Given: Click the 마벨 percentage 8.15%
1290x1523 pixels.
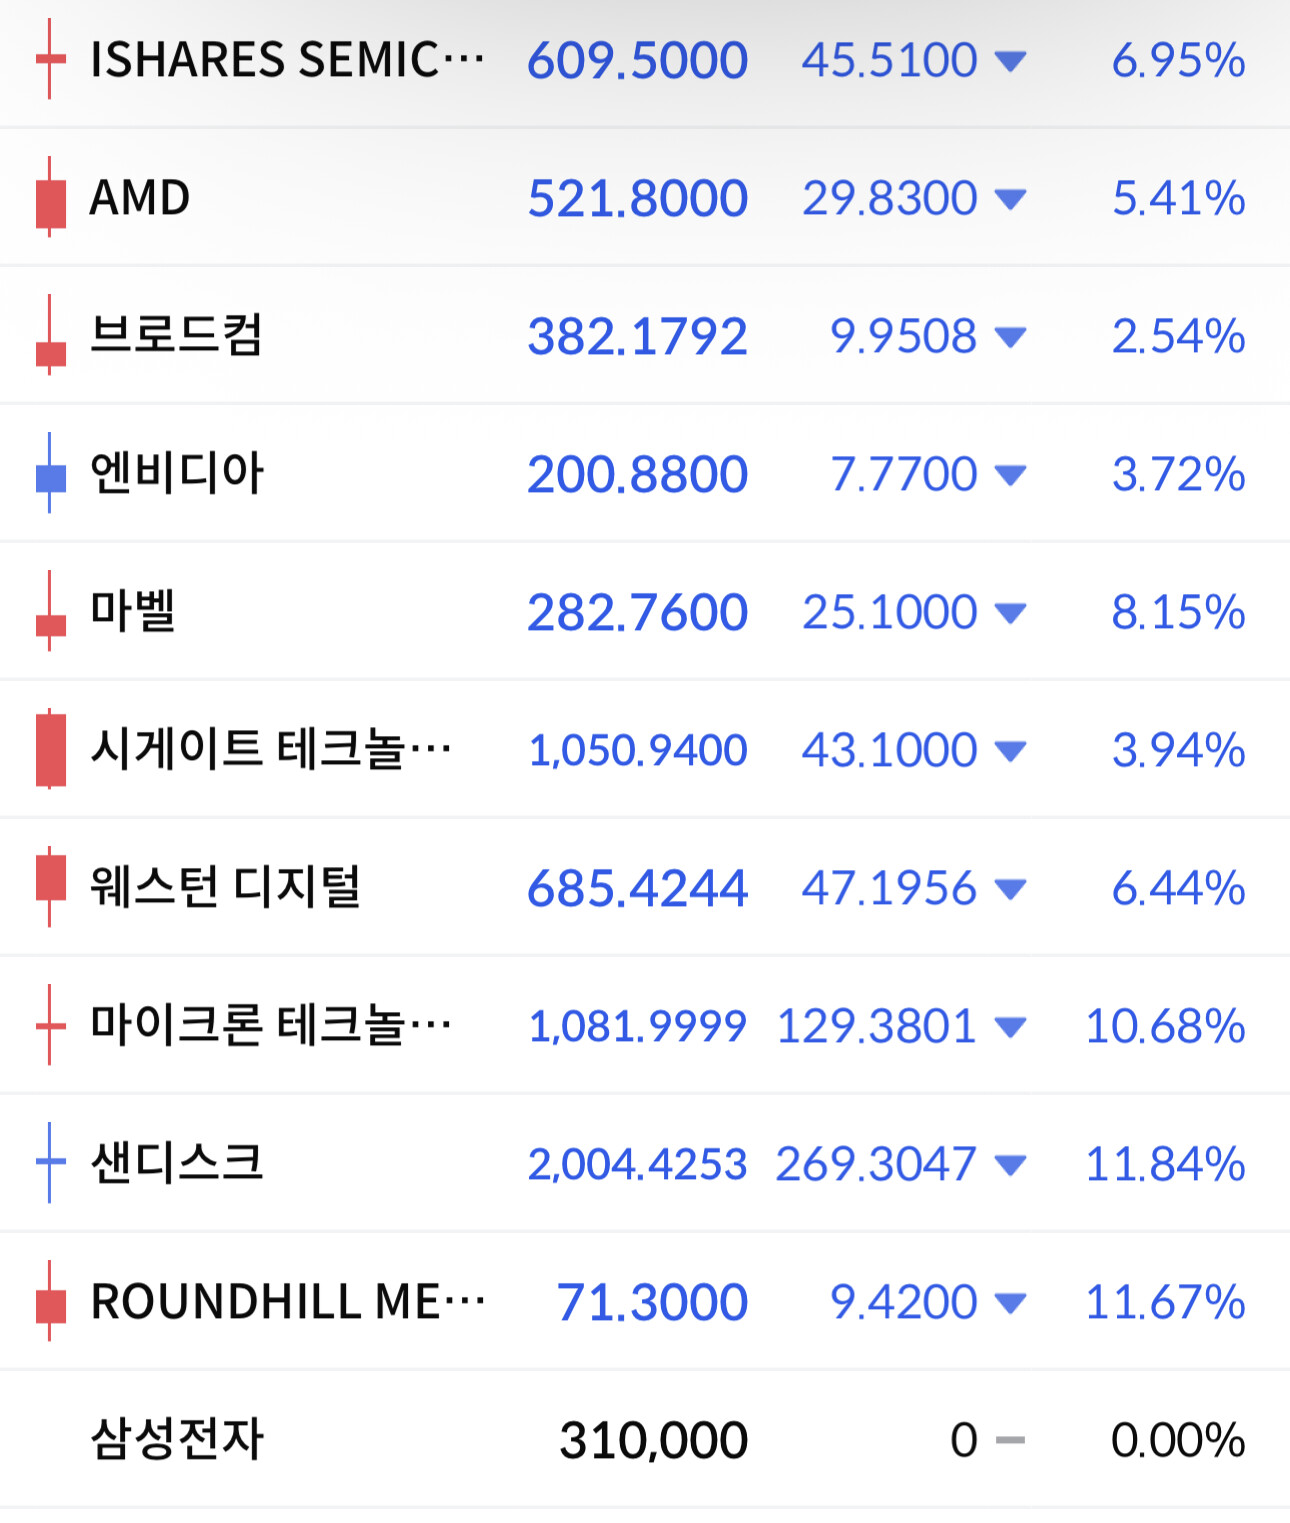Looking at the screenshot, I should pos(1178,612).
